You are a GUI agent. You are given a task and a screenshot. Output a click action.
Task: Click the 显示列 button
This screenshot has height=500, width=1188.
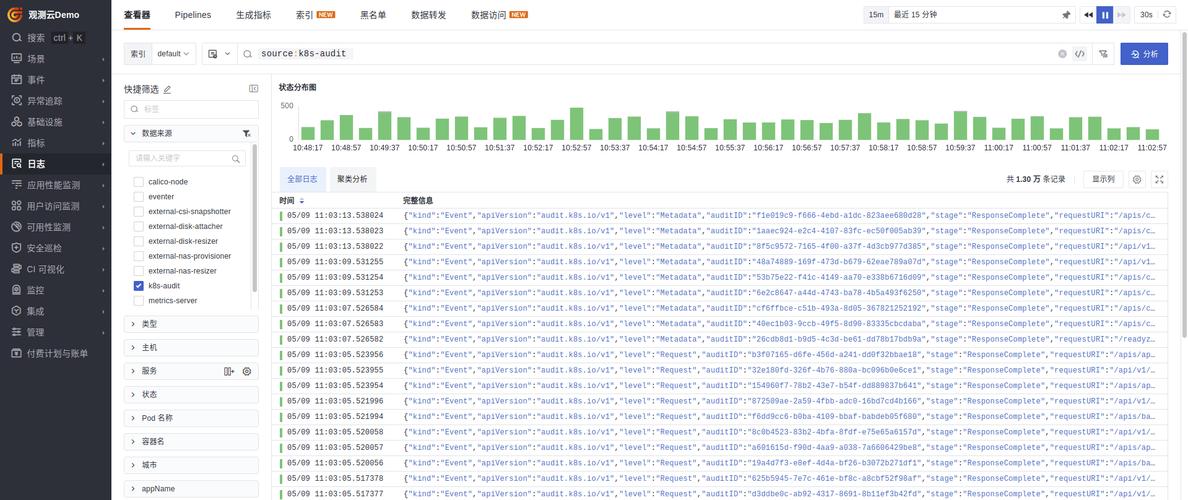pos(1102,180)
